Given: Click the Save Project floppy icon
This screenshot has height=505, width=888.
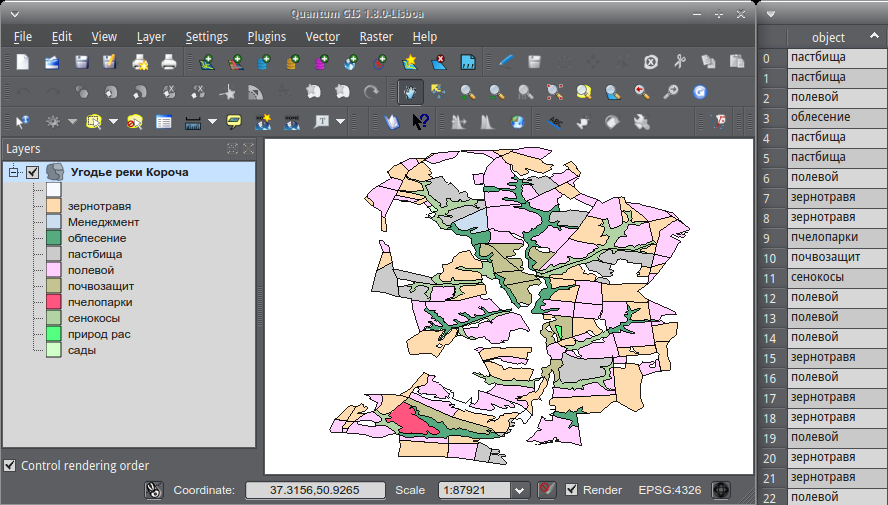Looking at the screenshot, I should pyautogui.click(x=81, y=62).
